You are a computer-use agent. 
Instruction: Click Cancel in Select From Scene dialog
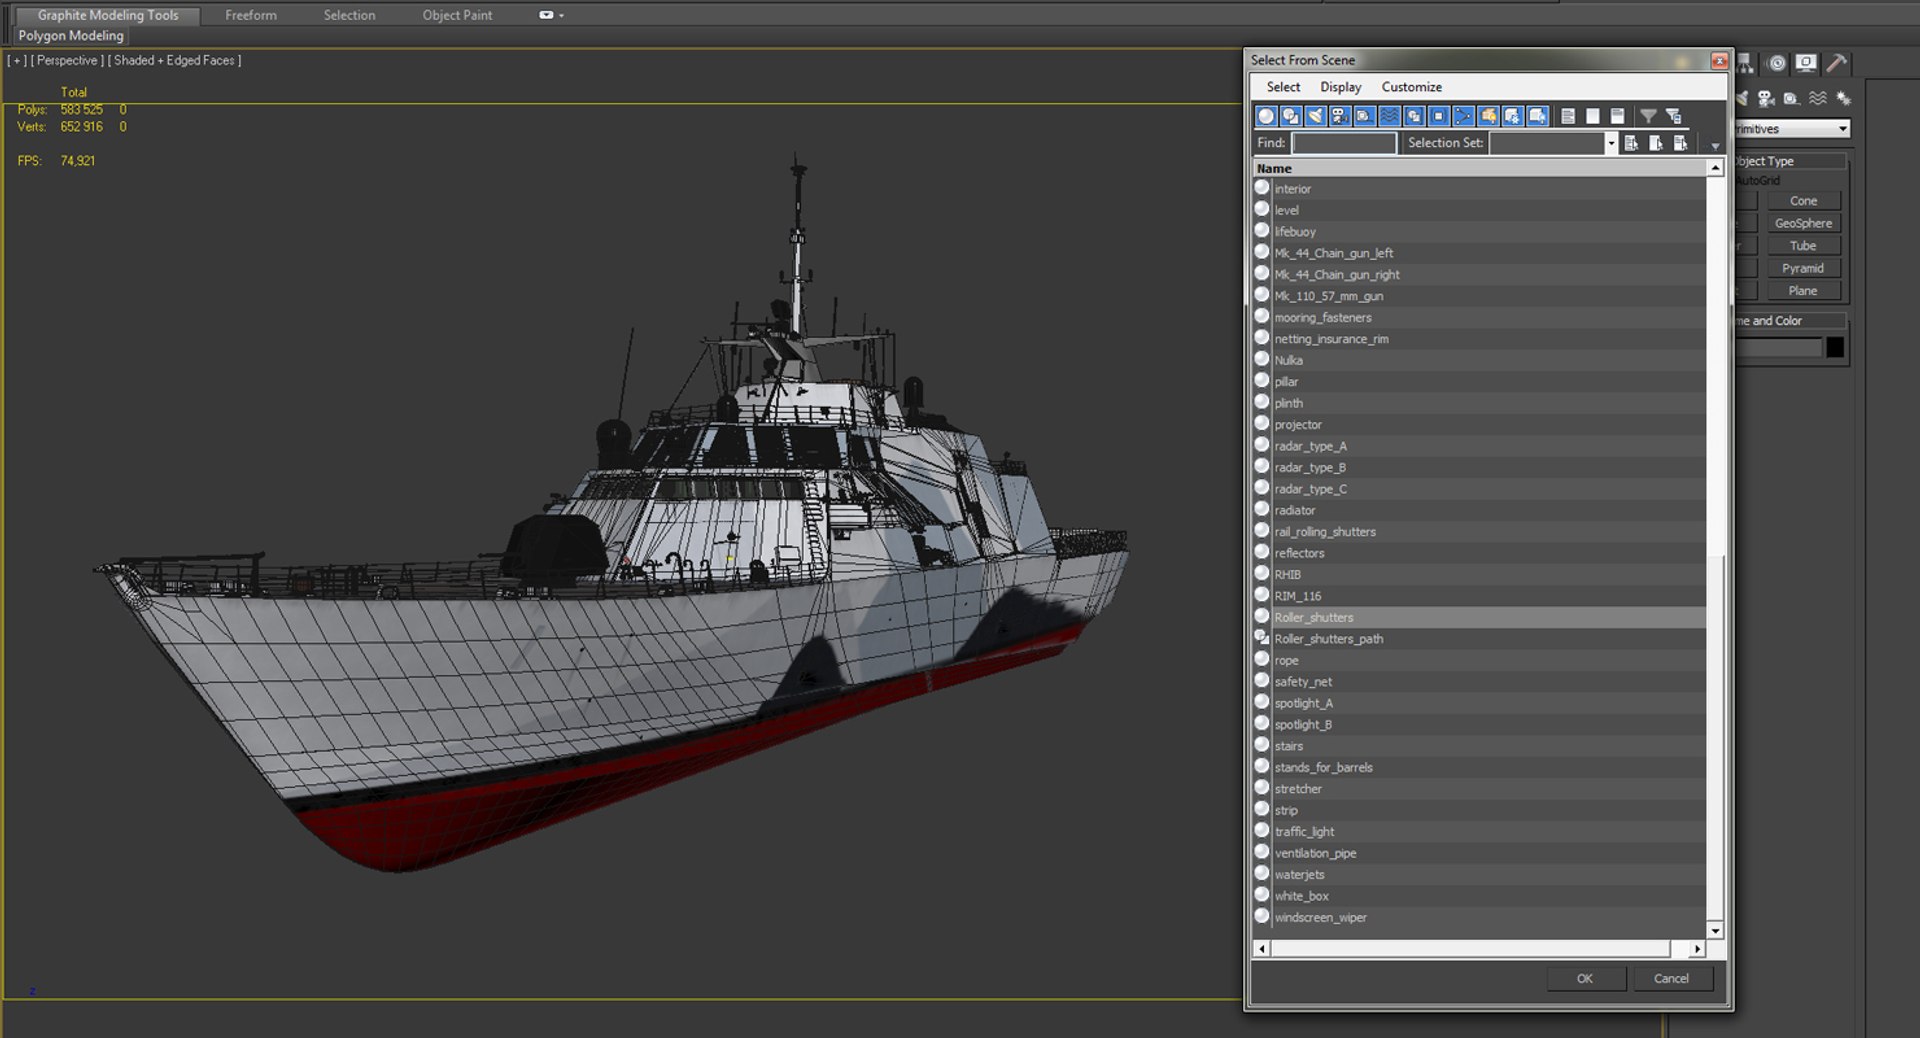pos(1671,979)
